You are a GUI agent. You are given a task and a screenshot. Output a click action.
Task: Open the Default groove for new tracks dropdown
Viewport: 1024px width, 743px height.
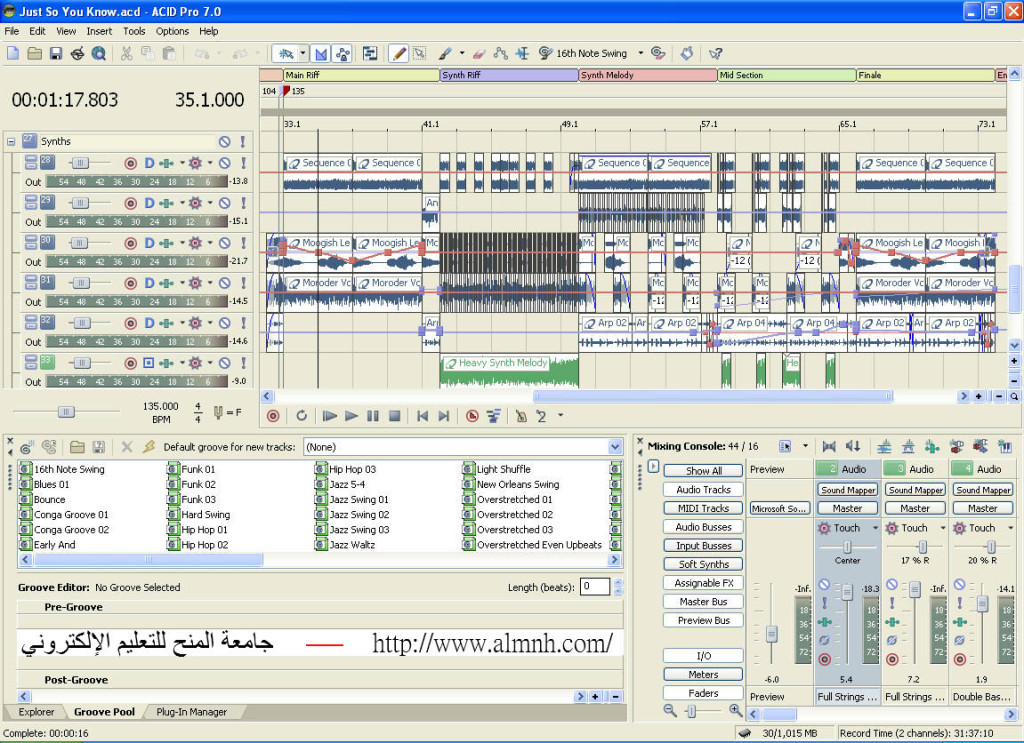coord(615,447)
